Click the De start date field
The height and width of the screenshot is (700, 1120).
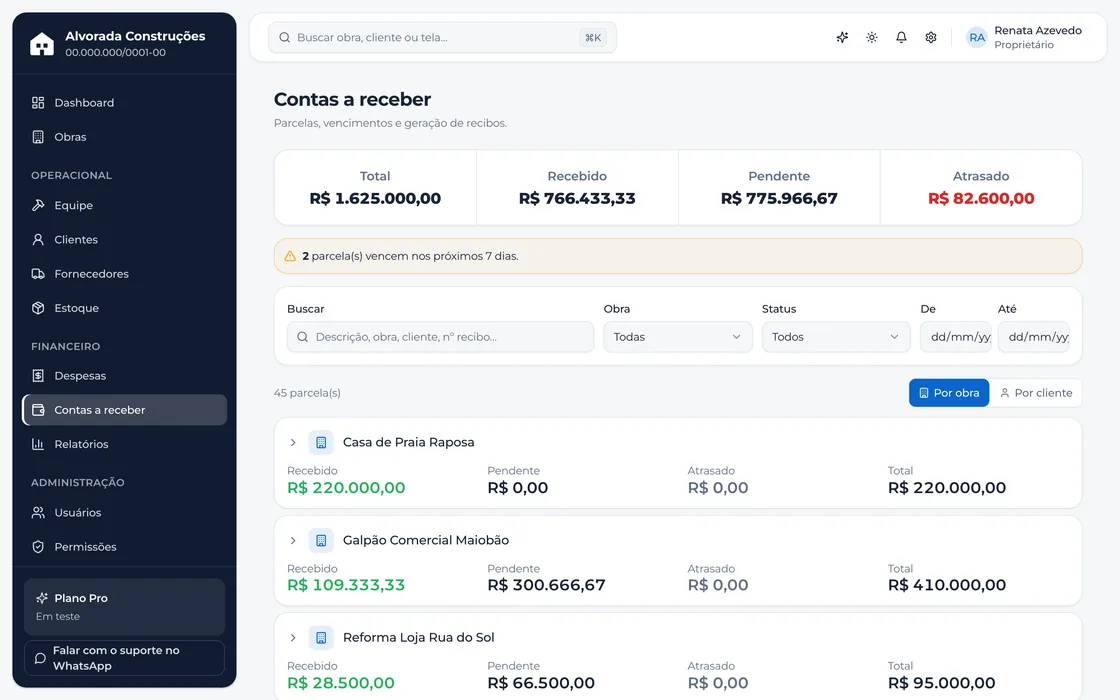[956, 337]
